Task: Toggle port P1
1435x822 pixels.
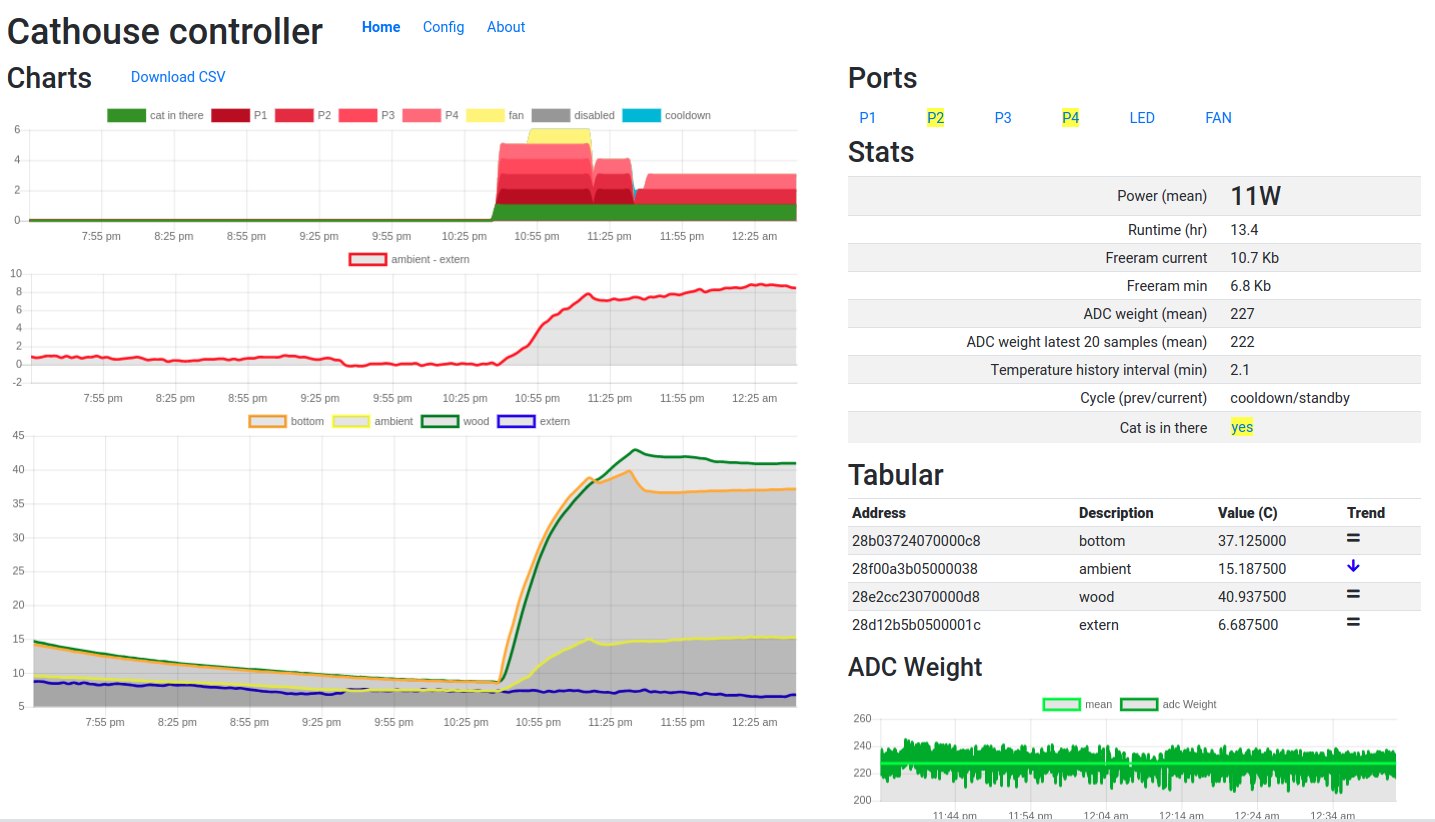Action: tap(867, 118)
